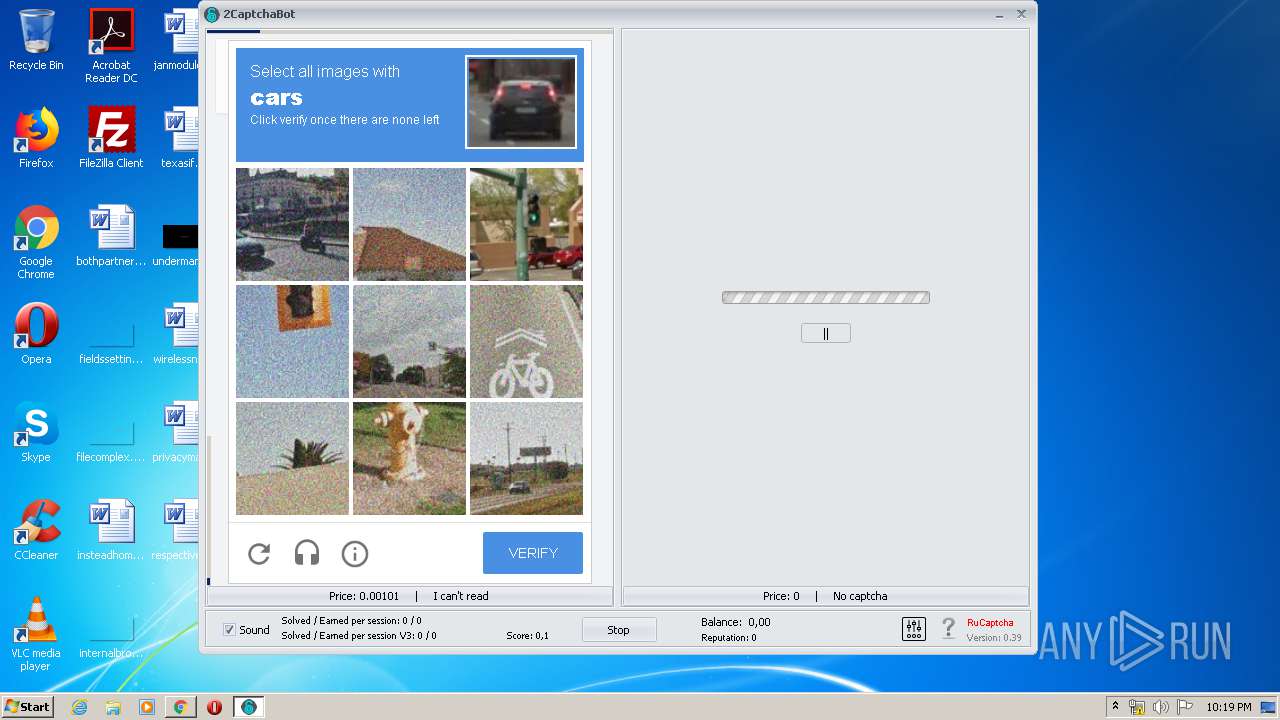This screenshot has height=720, width=1280.
Task: Show hidden system tray icons
Action: click(1115, 707)
